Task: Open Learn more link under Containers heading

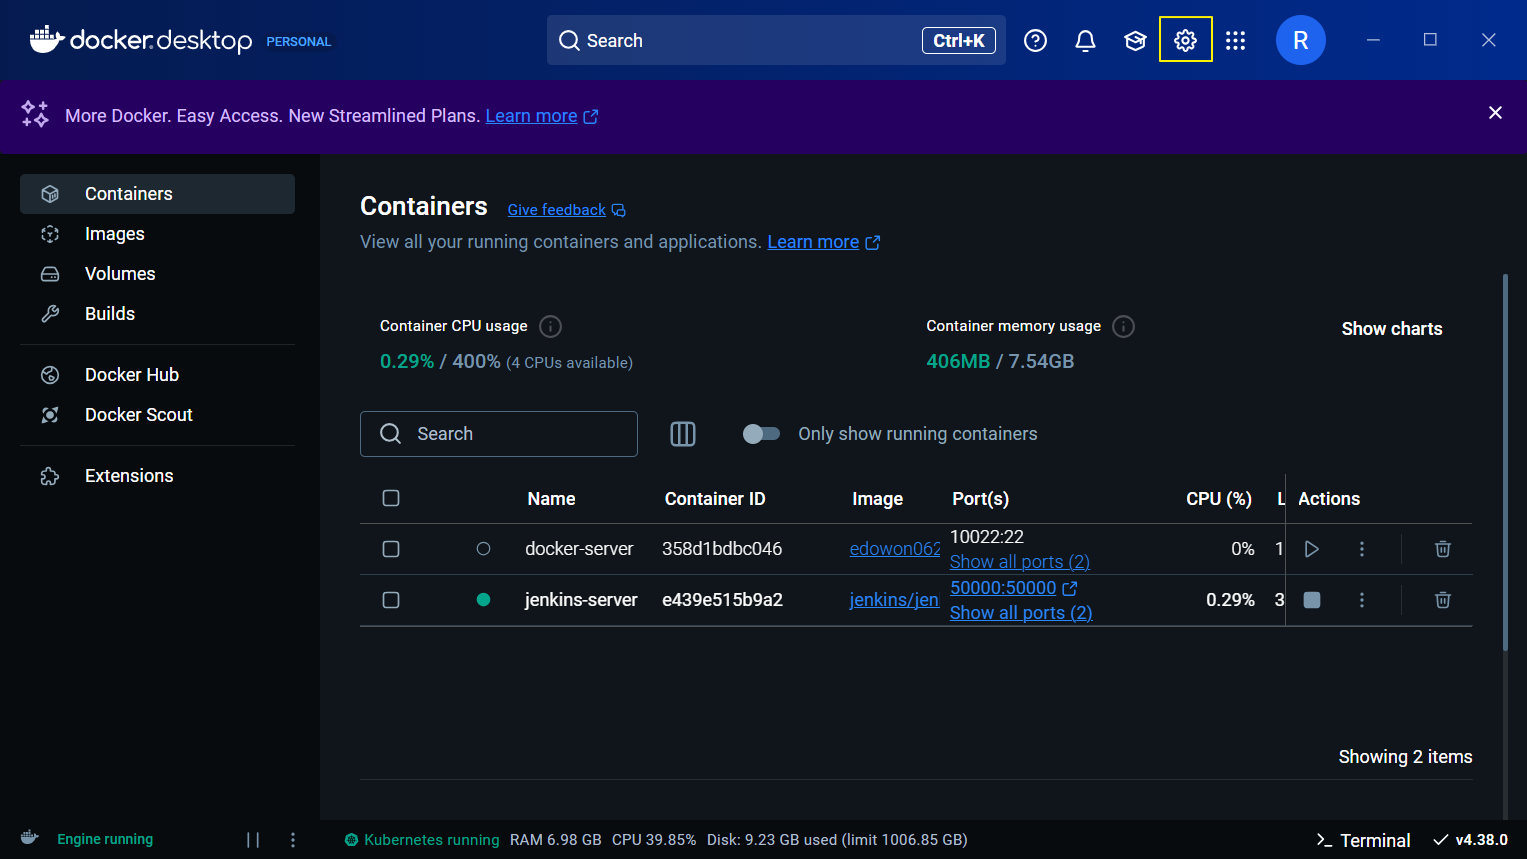Action: coord(823,242)
